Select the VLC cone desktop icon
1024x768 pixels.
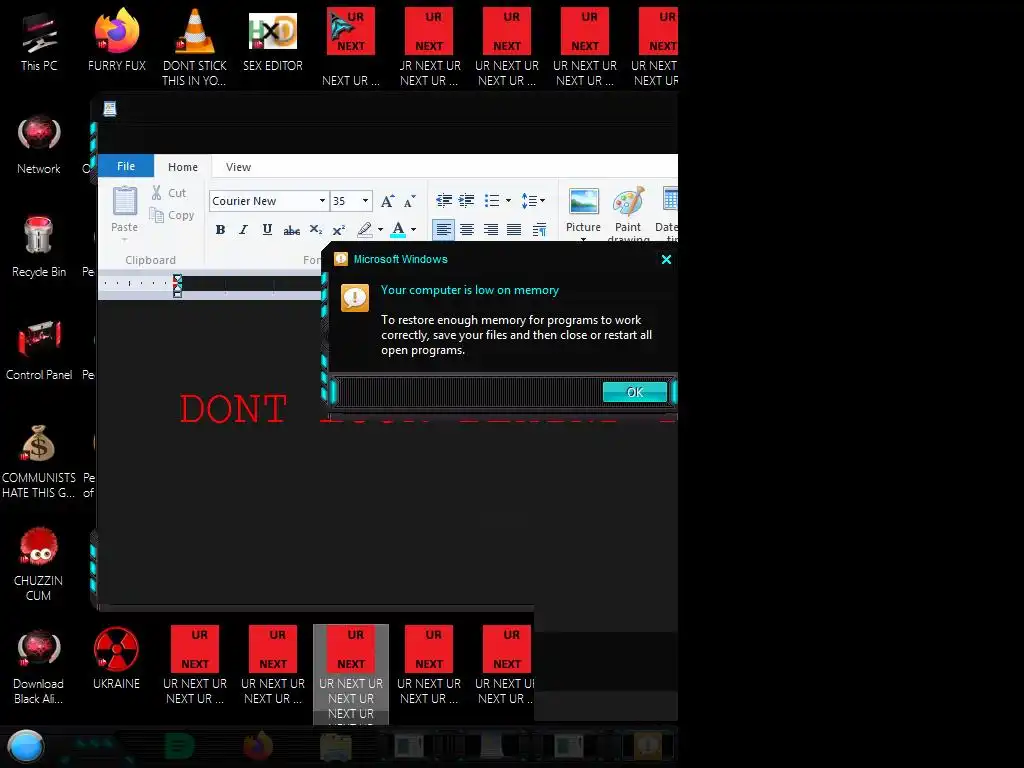coord(195,47)
